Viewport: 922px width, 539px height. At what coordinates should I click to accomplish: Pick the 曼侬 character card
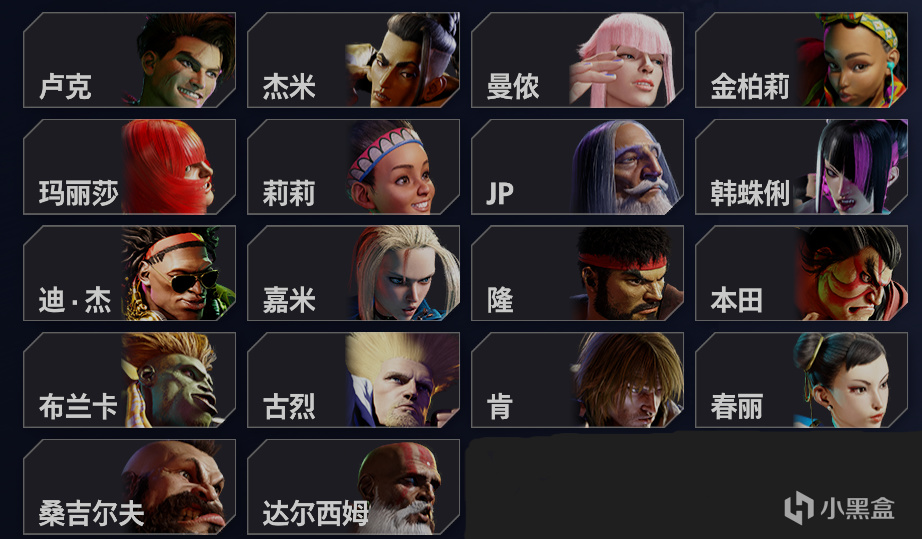tap(577, 60)
